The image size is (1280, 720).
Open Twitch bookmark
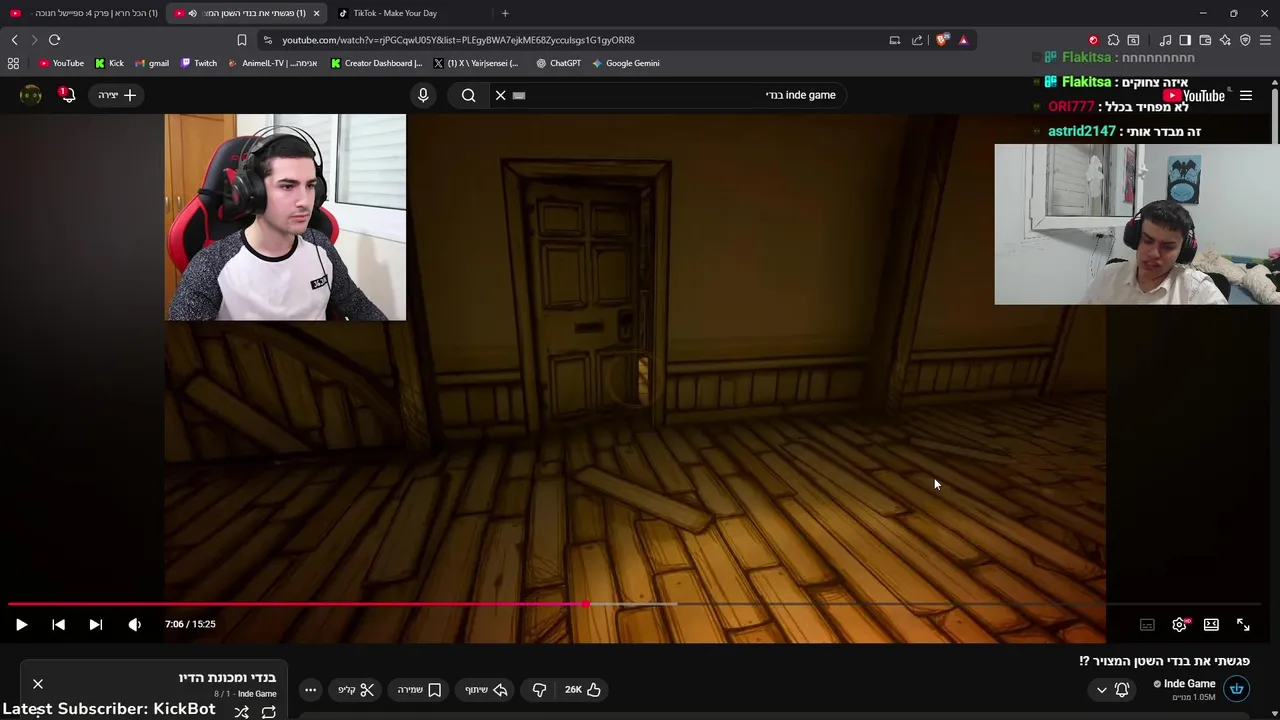(199, 63)
